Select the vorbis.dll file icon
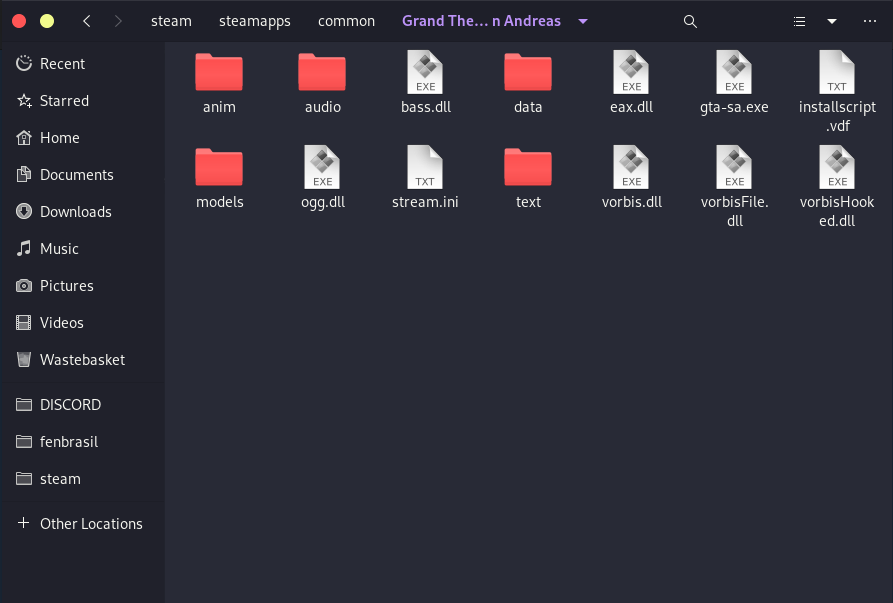Screen dimensions: 893x603 click(x=631, y=167)
